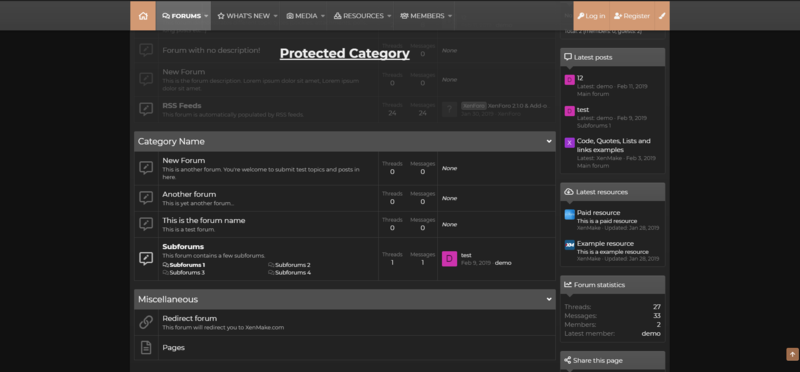
Task: Click the forum icon beside RSS Feeds
Action: 146,109
